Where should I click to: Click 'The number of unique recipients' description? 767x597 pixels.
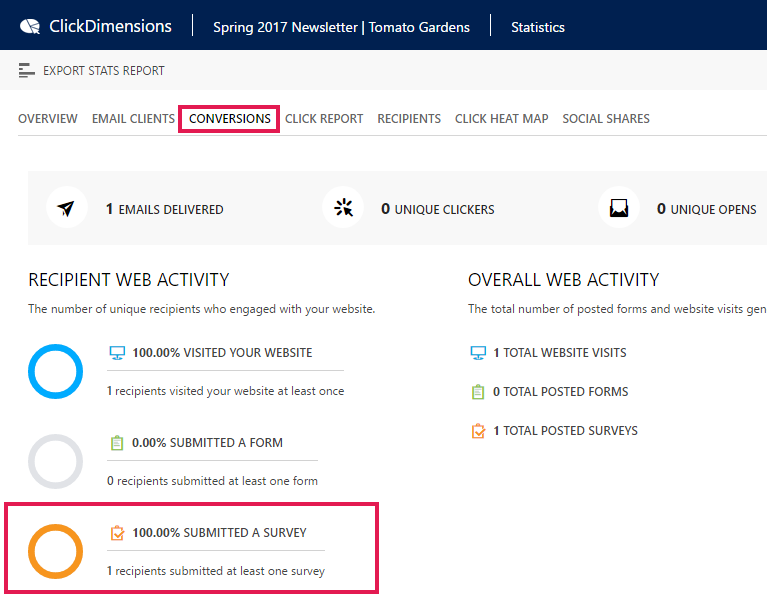pyautogui.click(x=202, y=309)
